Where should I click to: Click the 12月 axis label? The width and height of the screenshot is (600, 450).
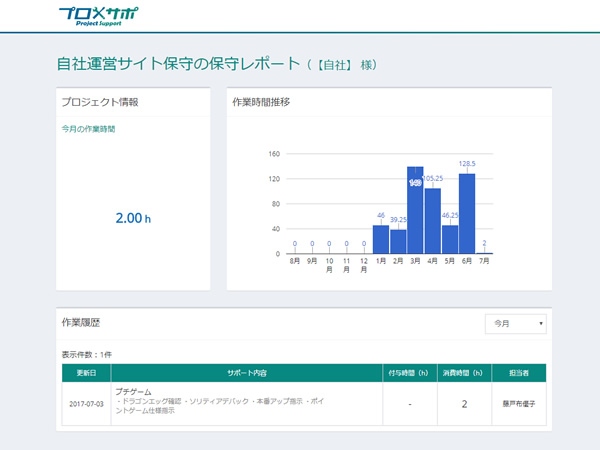[x=364, y=265]
